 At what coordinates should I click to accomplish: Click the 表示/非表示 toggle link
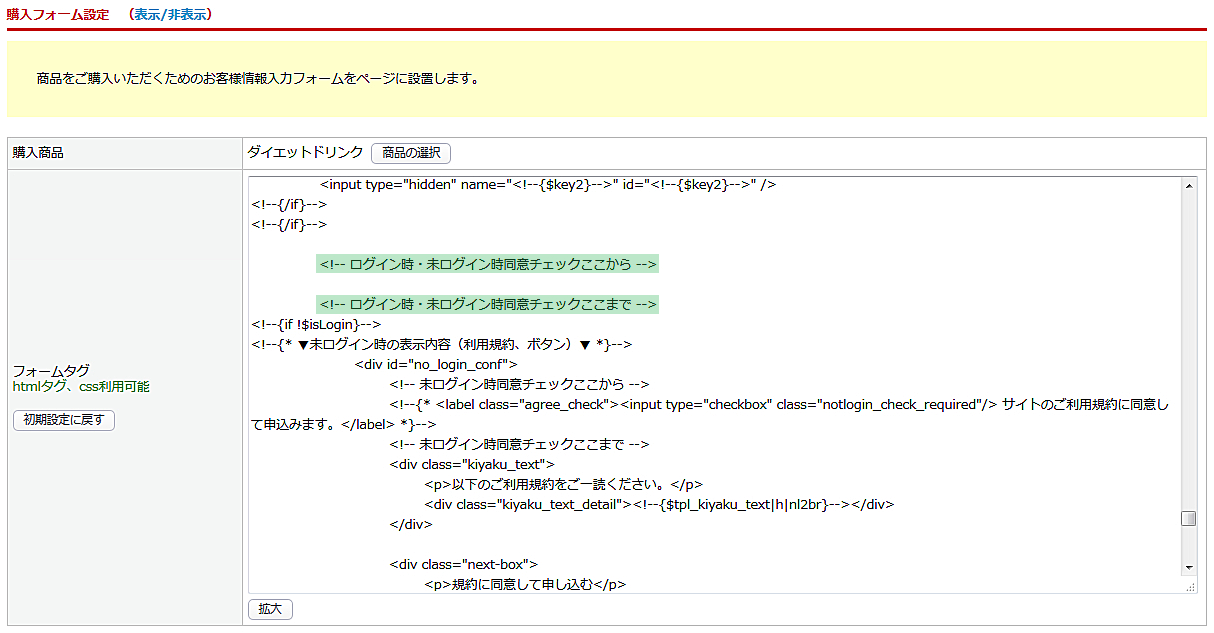[170, 15]
